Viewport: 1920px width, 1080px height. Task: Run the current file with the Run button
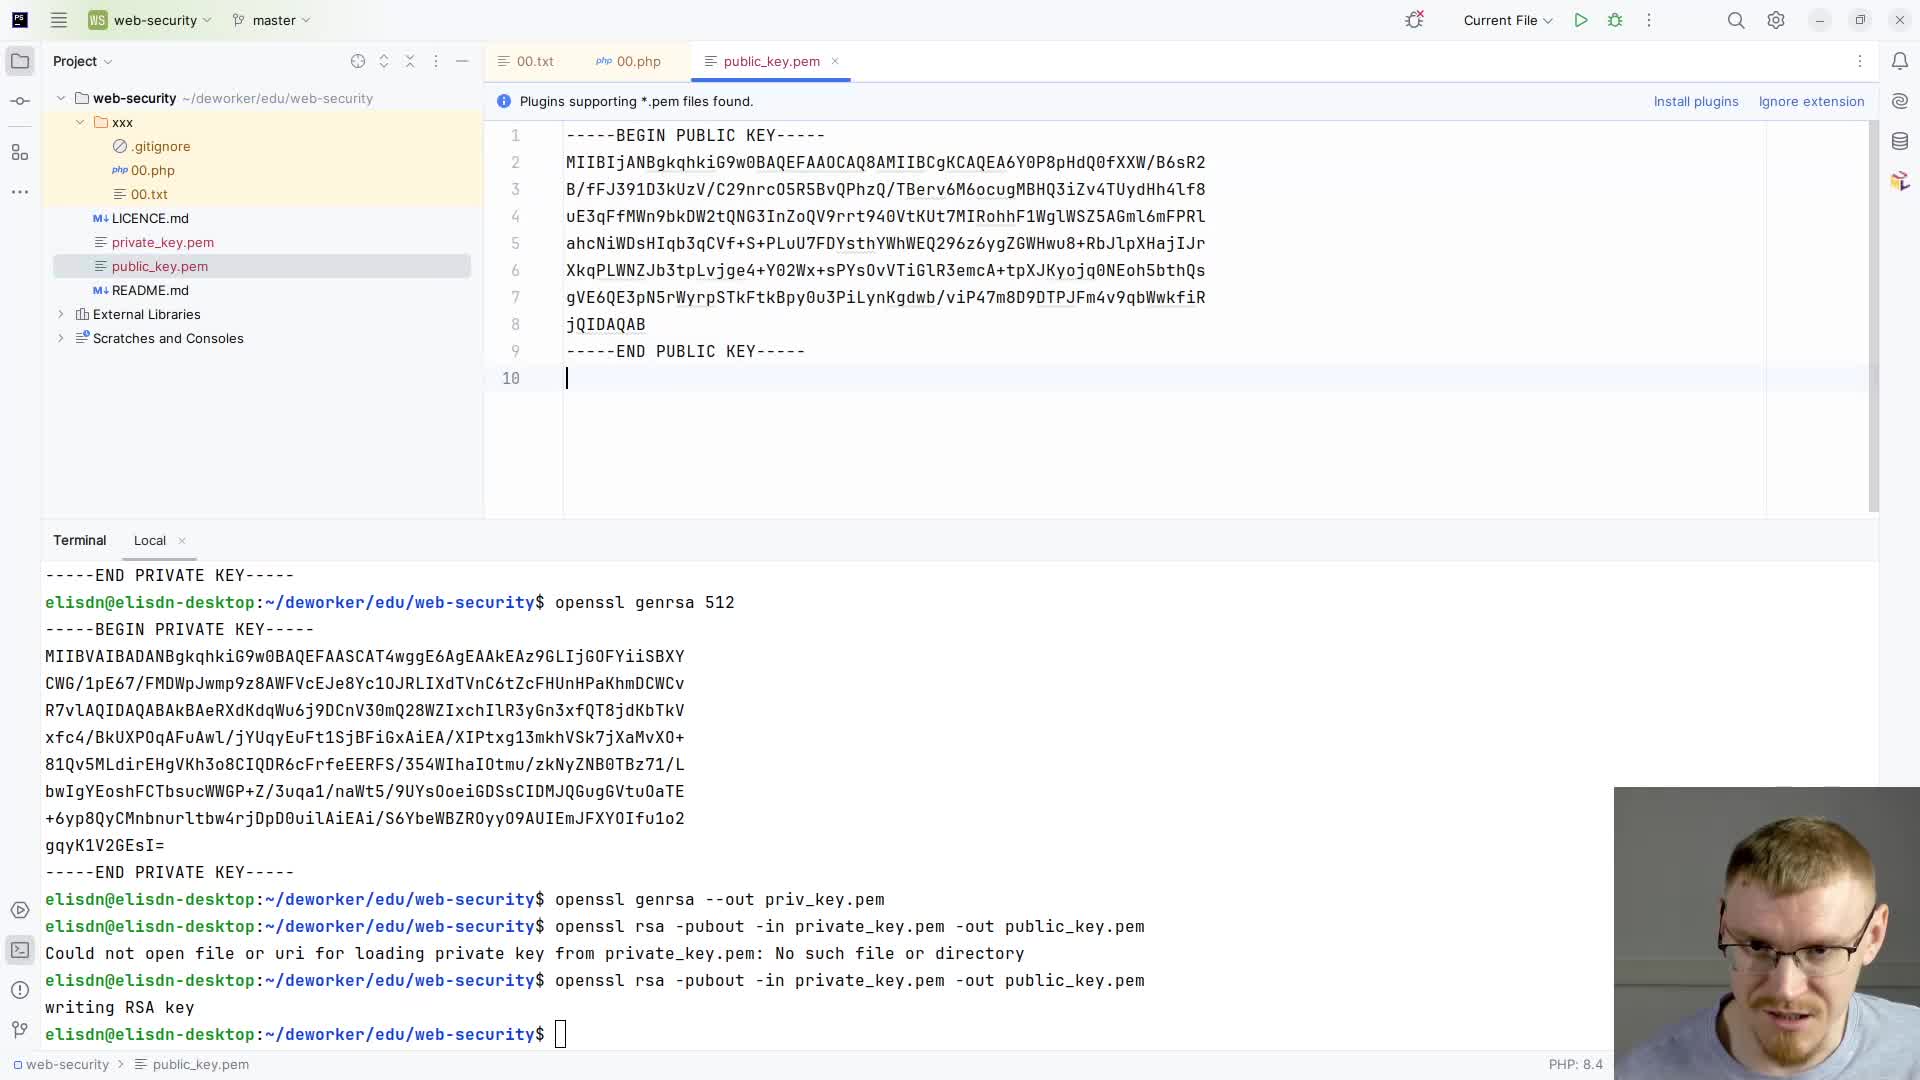point(1581,20)
